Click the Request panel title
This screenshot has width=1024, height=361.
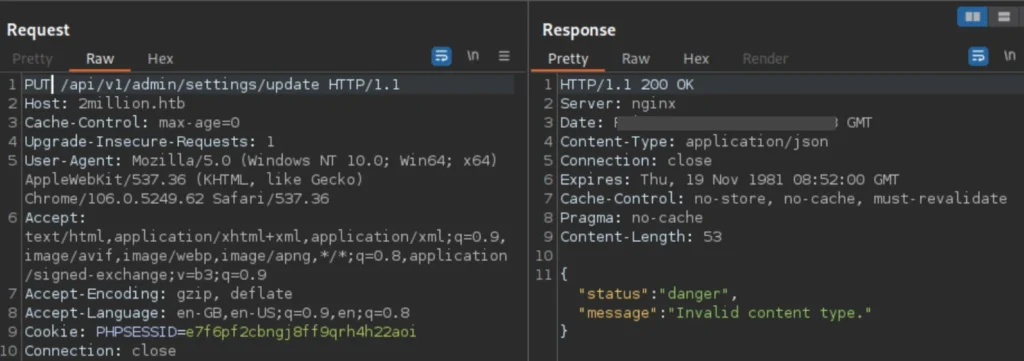(x=38, y=30)
